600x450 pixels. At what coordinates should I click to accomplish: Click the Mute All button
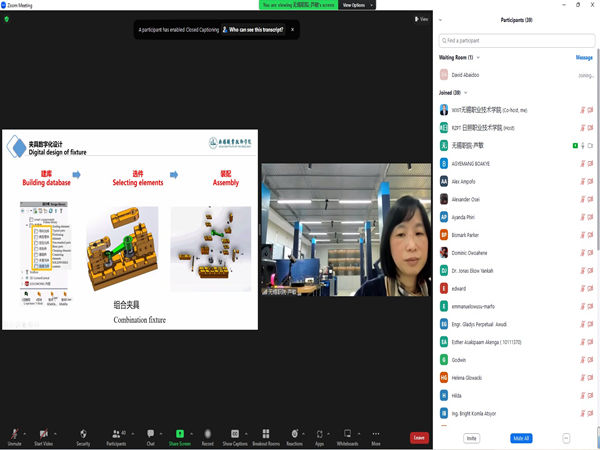point(520,438)
